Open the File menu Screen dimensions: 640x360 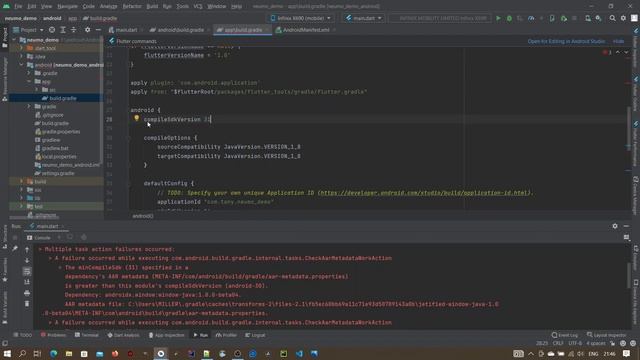coord(18,6)
